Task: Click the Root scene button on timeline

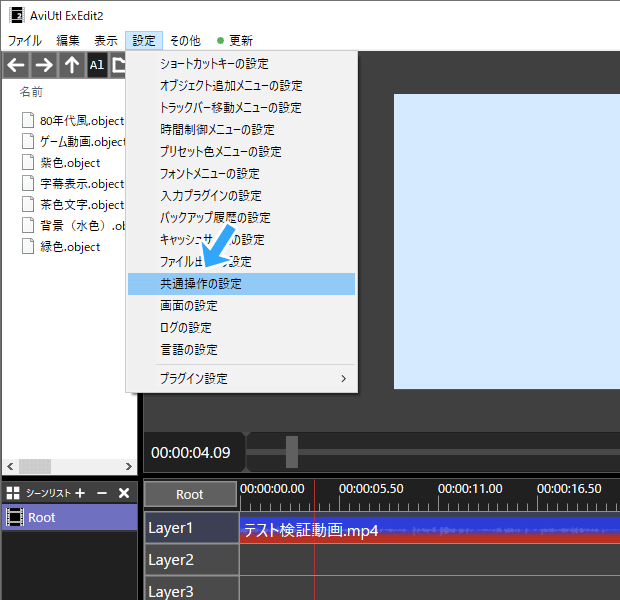Action: point(190,494)
